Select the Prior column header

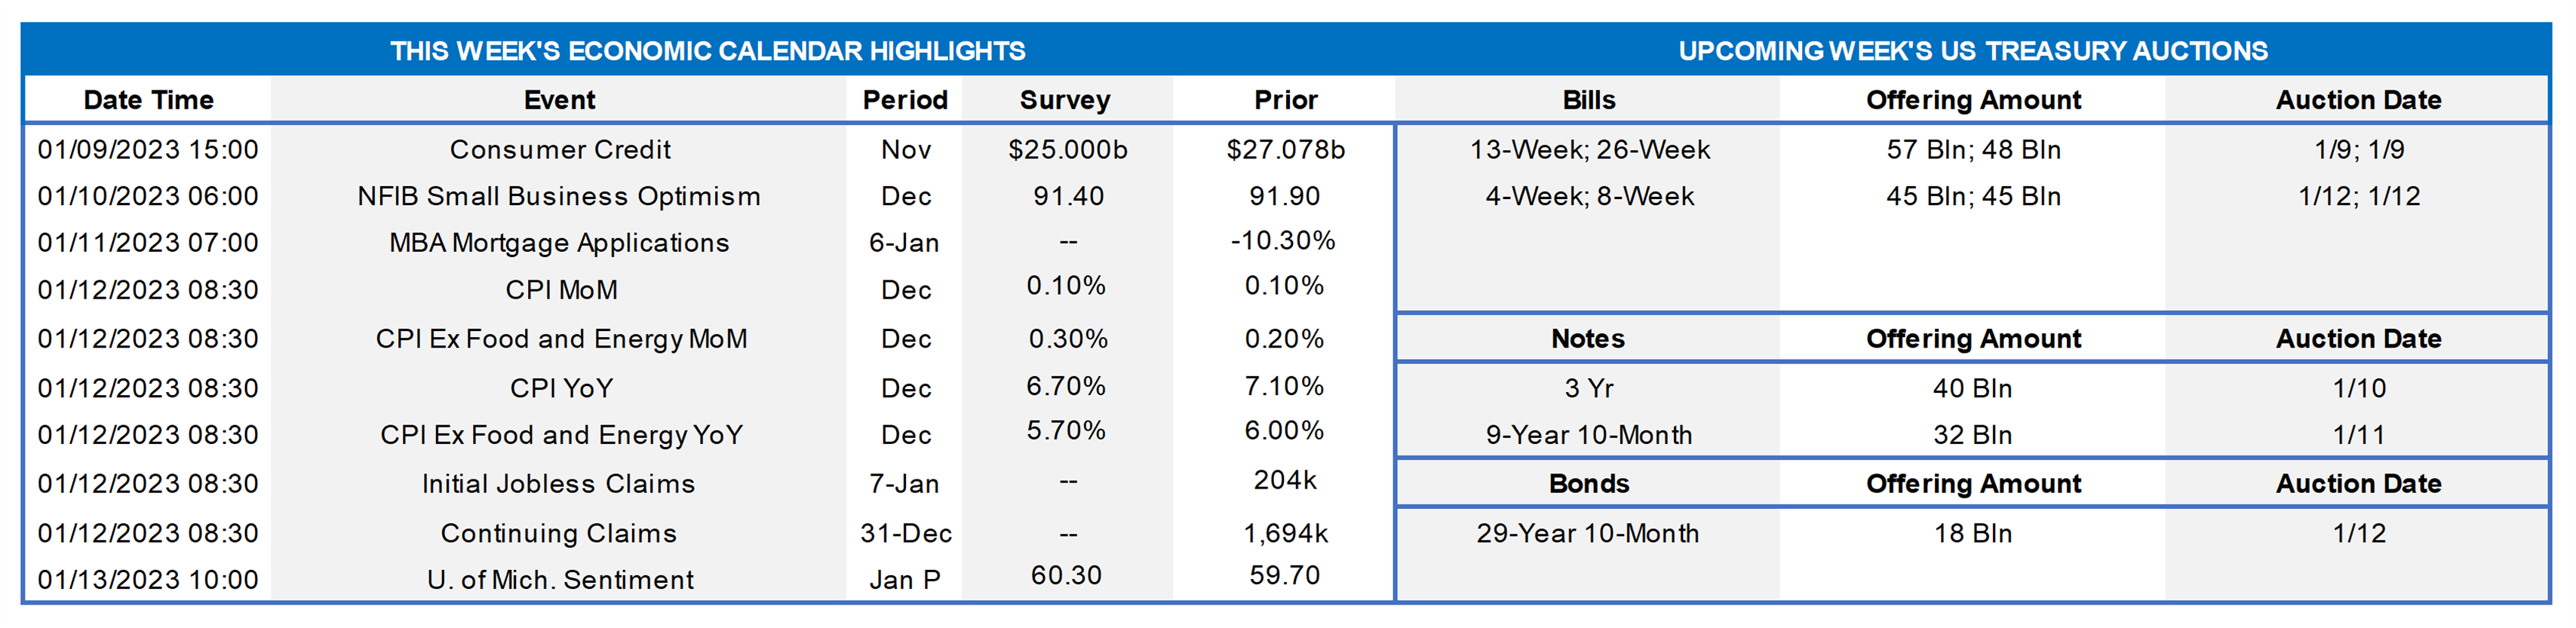(1285, 100)
